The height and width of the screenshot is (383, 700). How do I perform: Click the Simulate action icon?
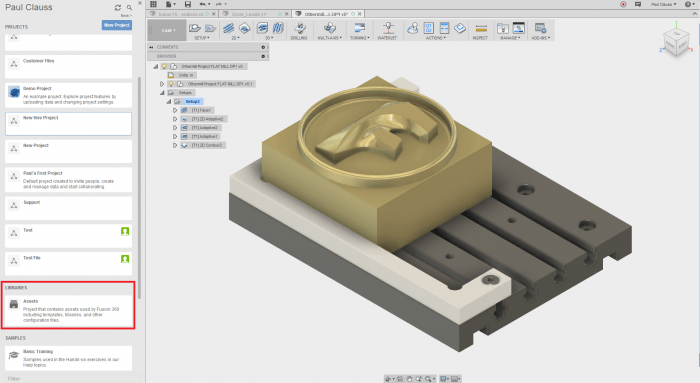tap(412, 28)
